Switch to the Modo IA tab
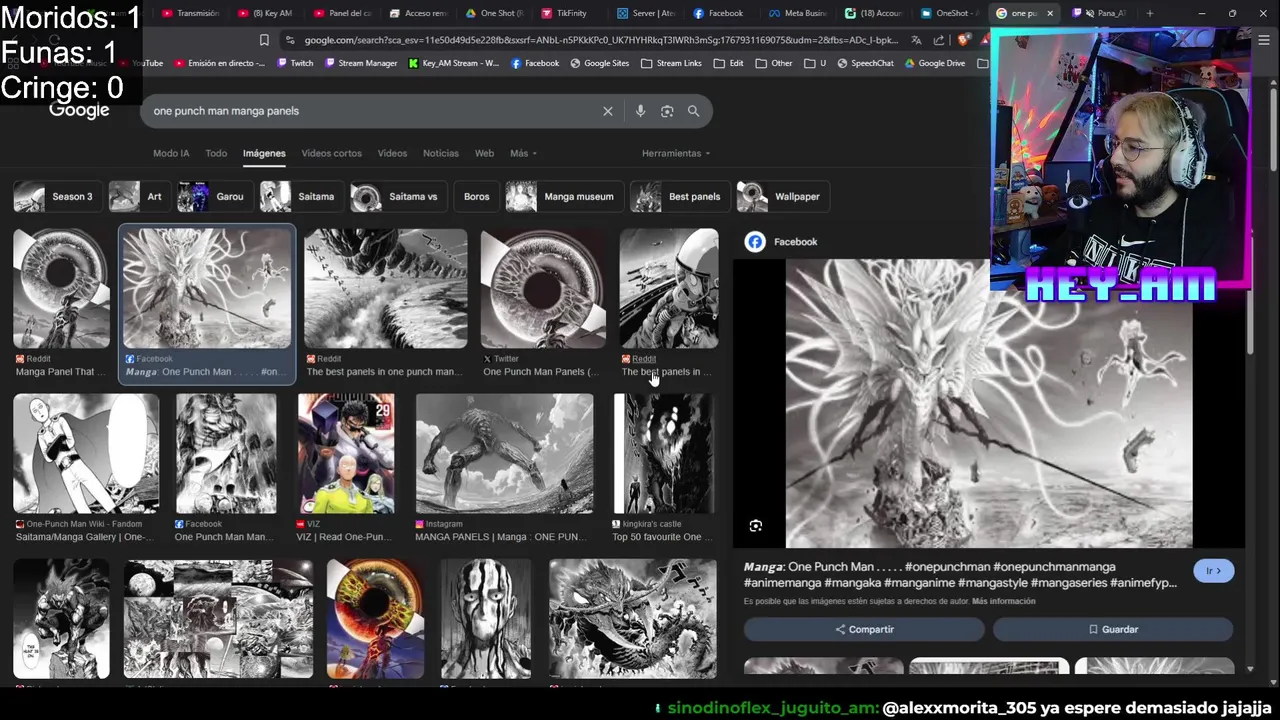 pos(171,153)
